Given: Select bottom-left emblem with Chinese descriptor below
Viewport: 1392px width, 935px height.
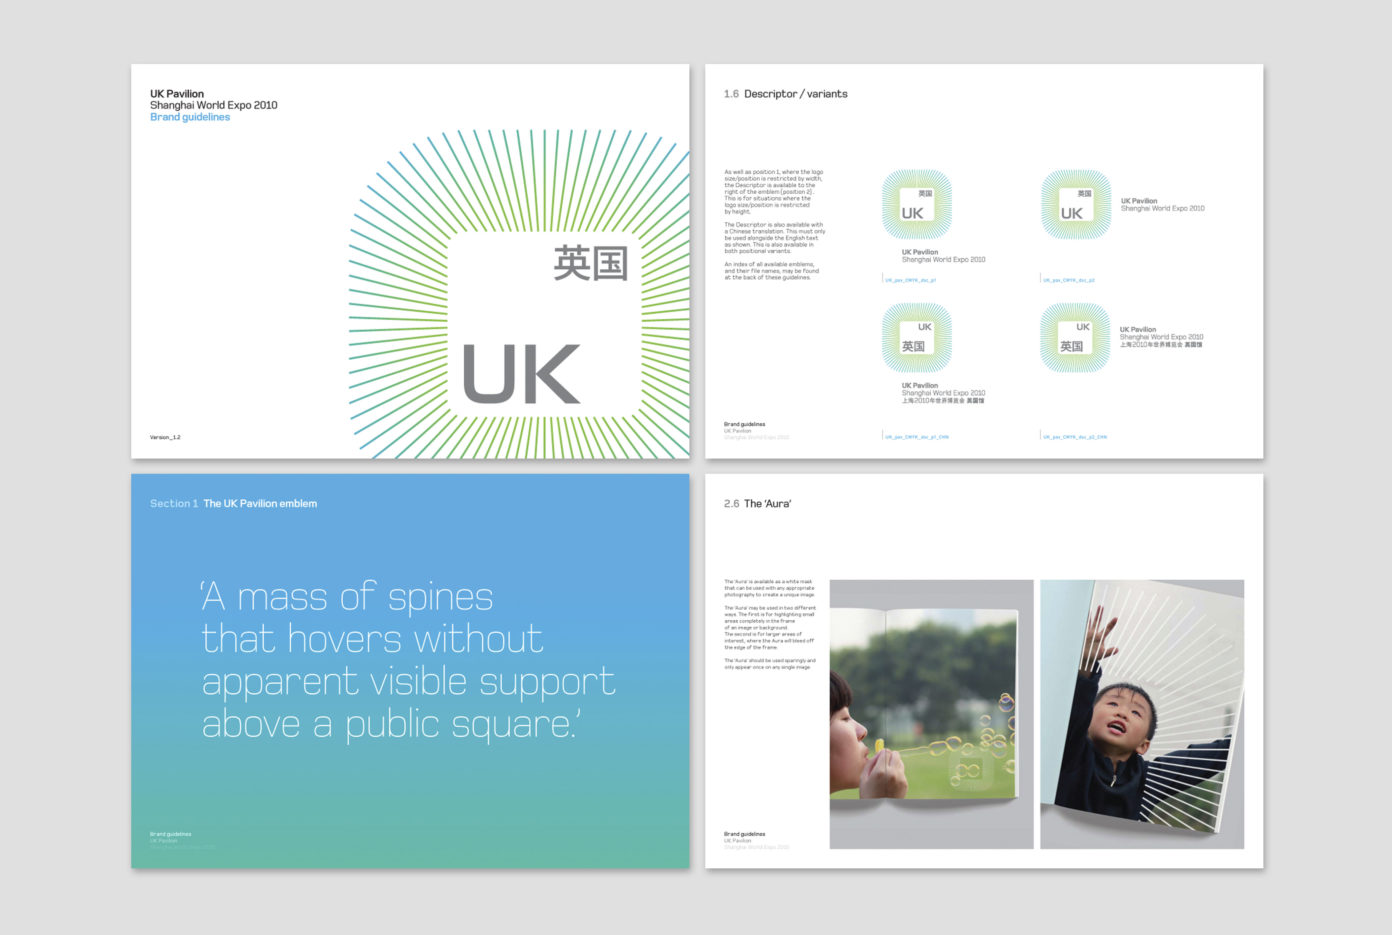Looking at the screenshot, I should (x=916, y=338).
